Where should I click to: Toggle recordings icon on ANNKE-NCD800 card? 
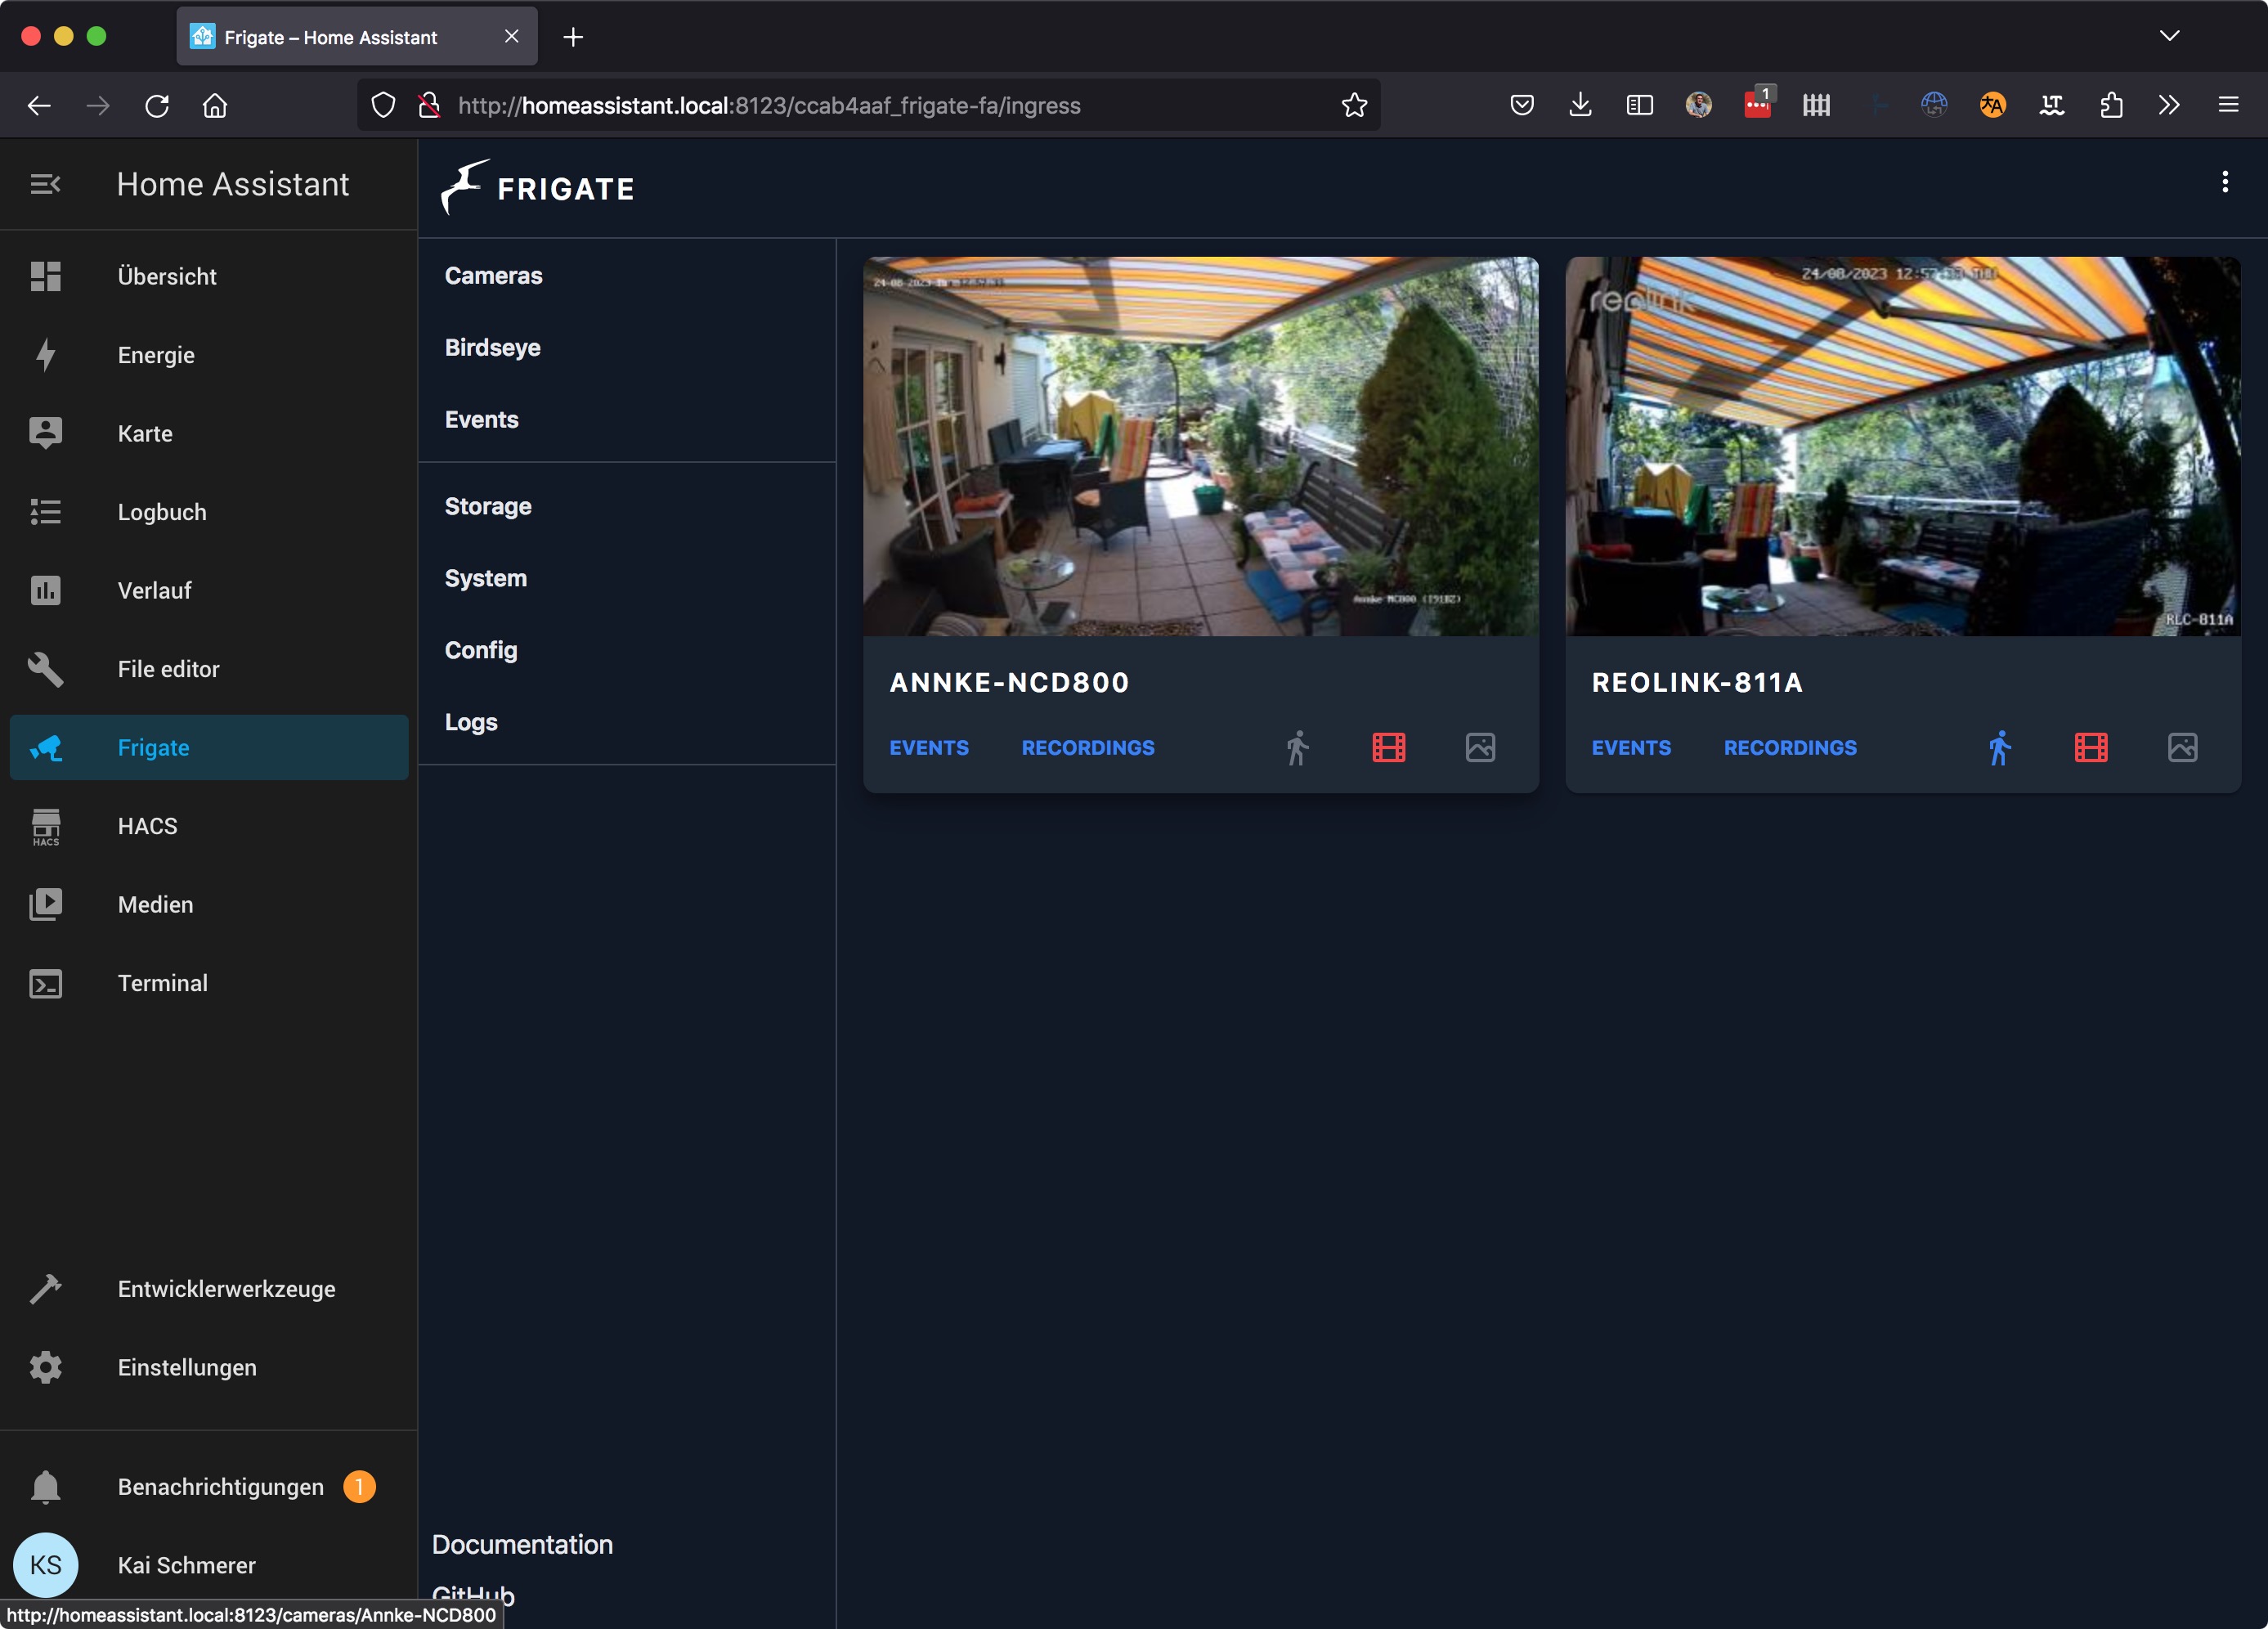tap(1388, 747)
